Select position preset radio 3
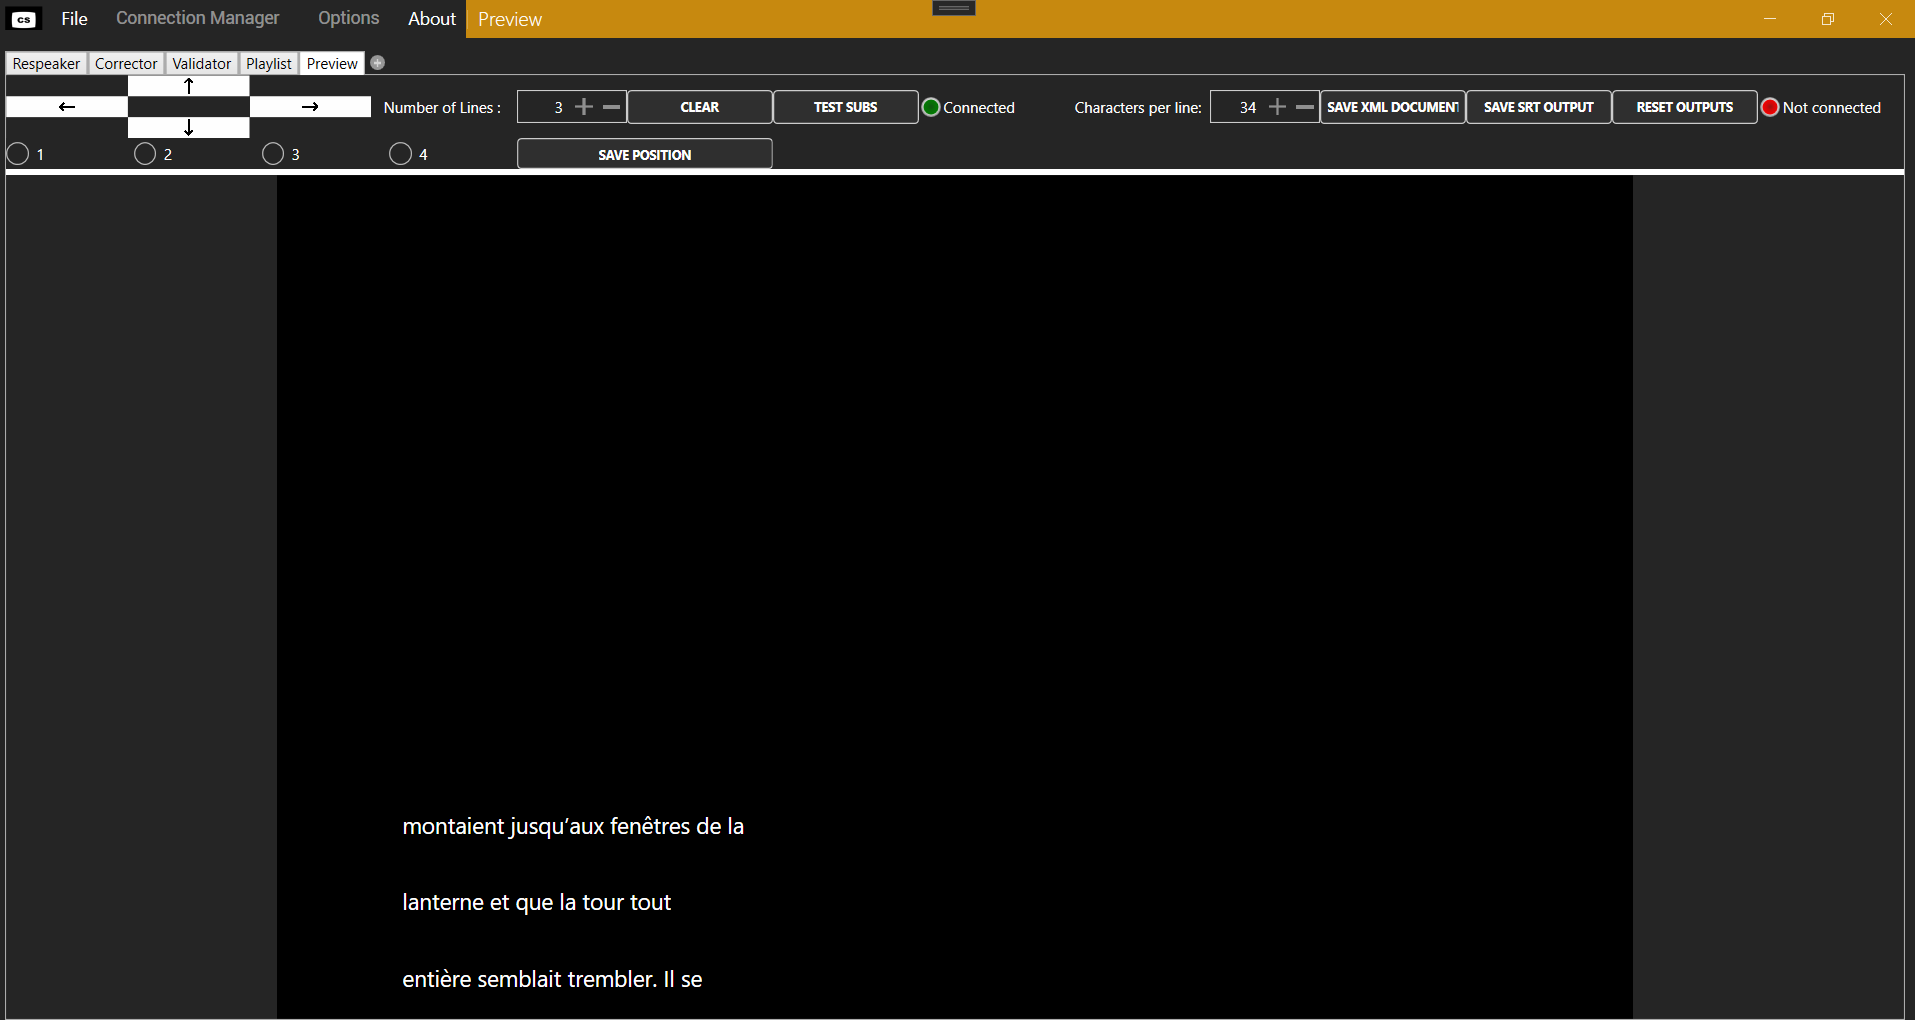The image size is (1915, 1020). pos(273,154)
